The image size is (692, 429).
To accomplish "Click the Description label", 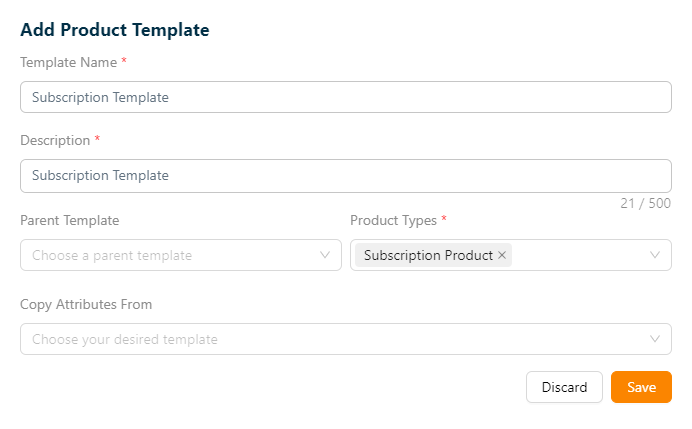I will tap(55, 140).
